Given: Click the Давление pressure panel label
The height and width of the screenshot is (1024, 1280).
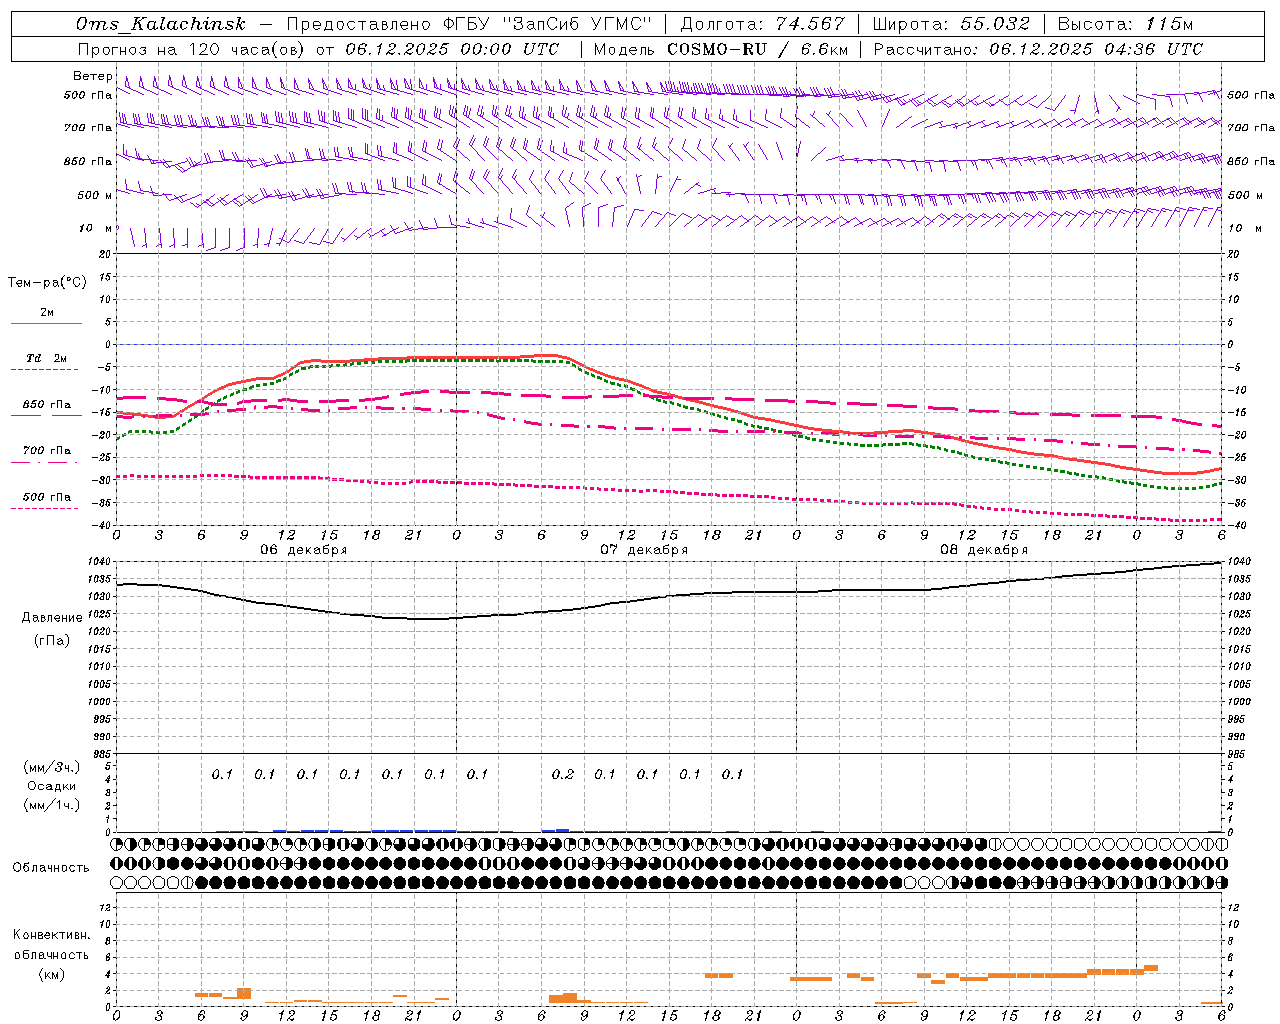Looking at the screenshot, I should click(52, 618).
